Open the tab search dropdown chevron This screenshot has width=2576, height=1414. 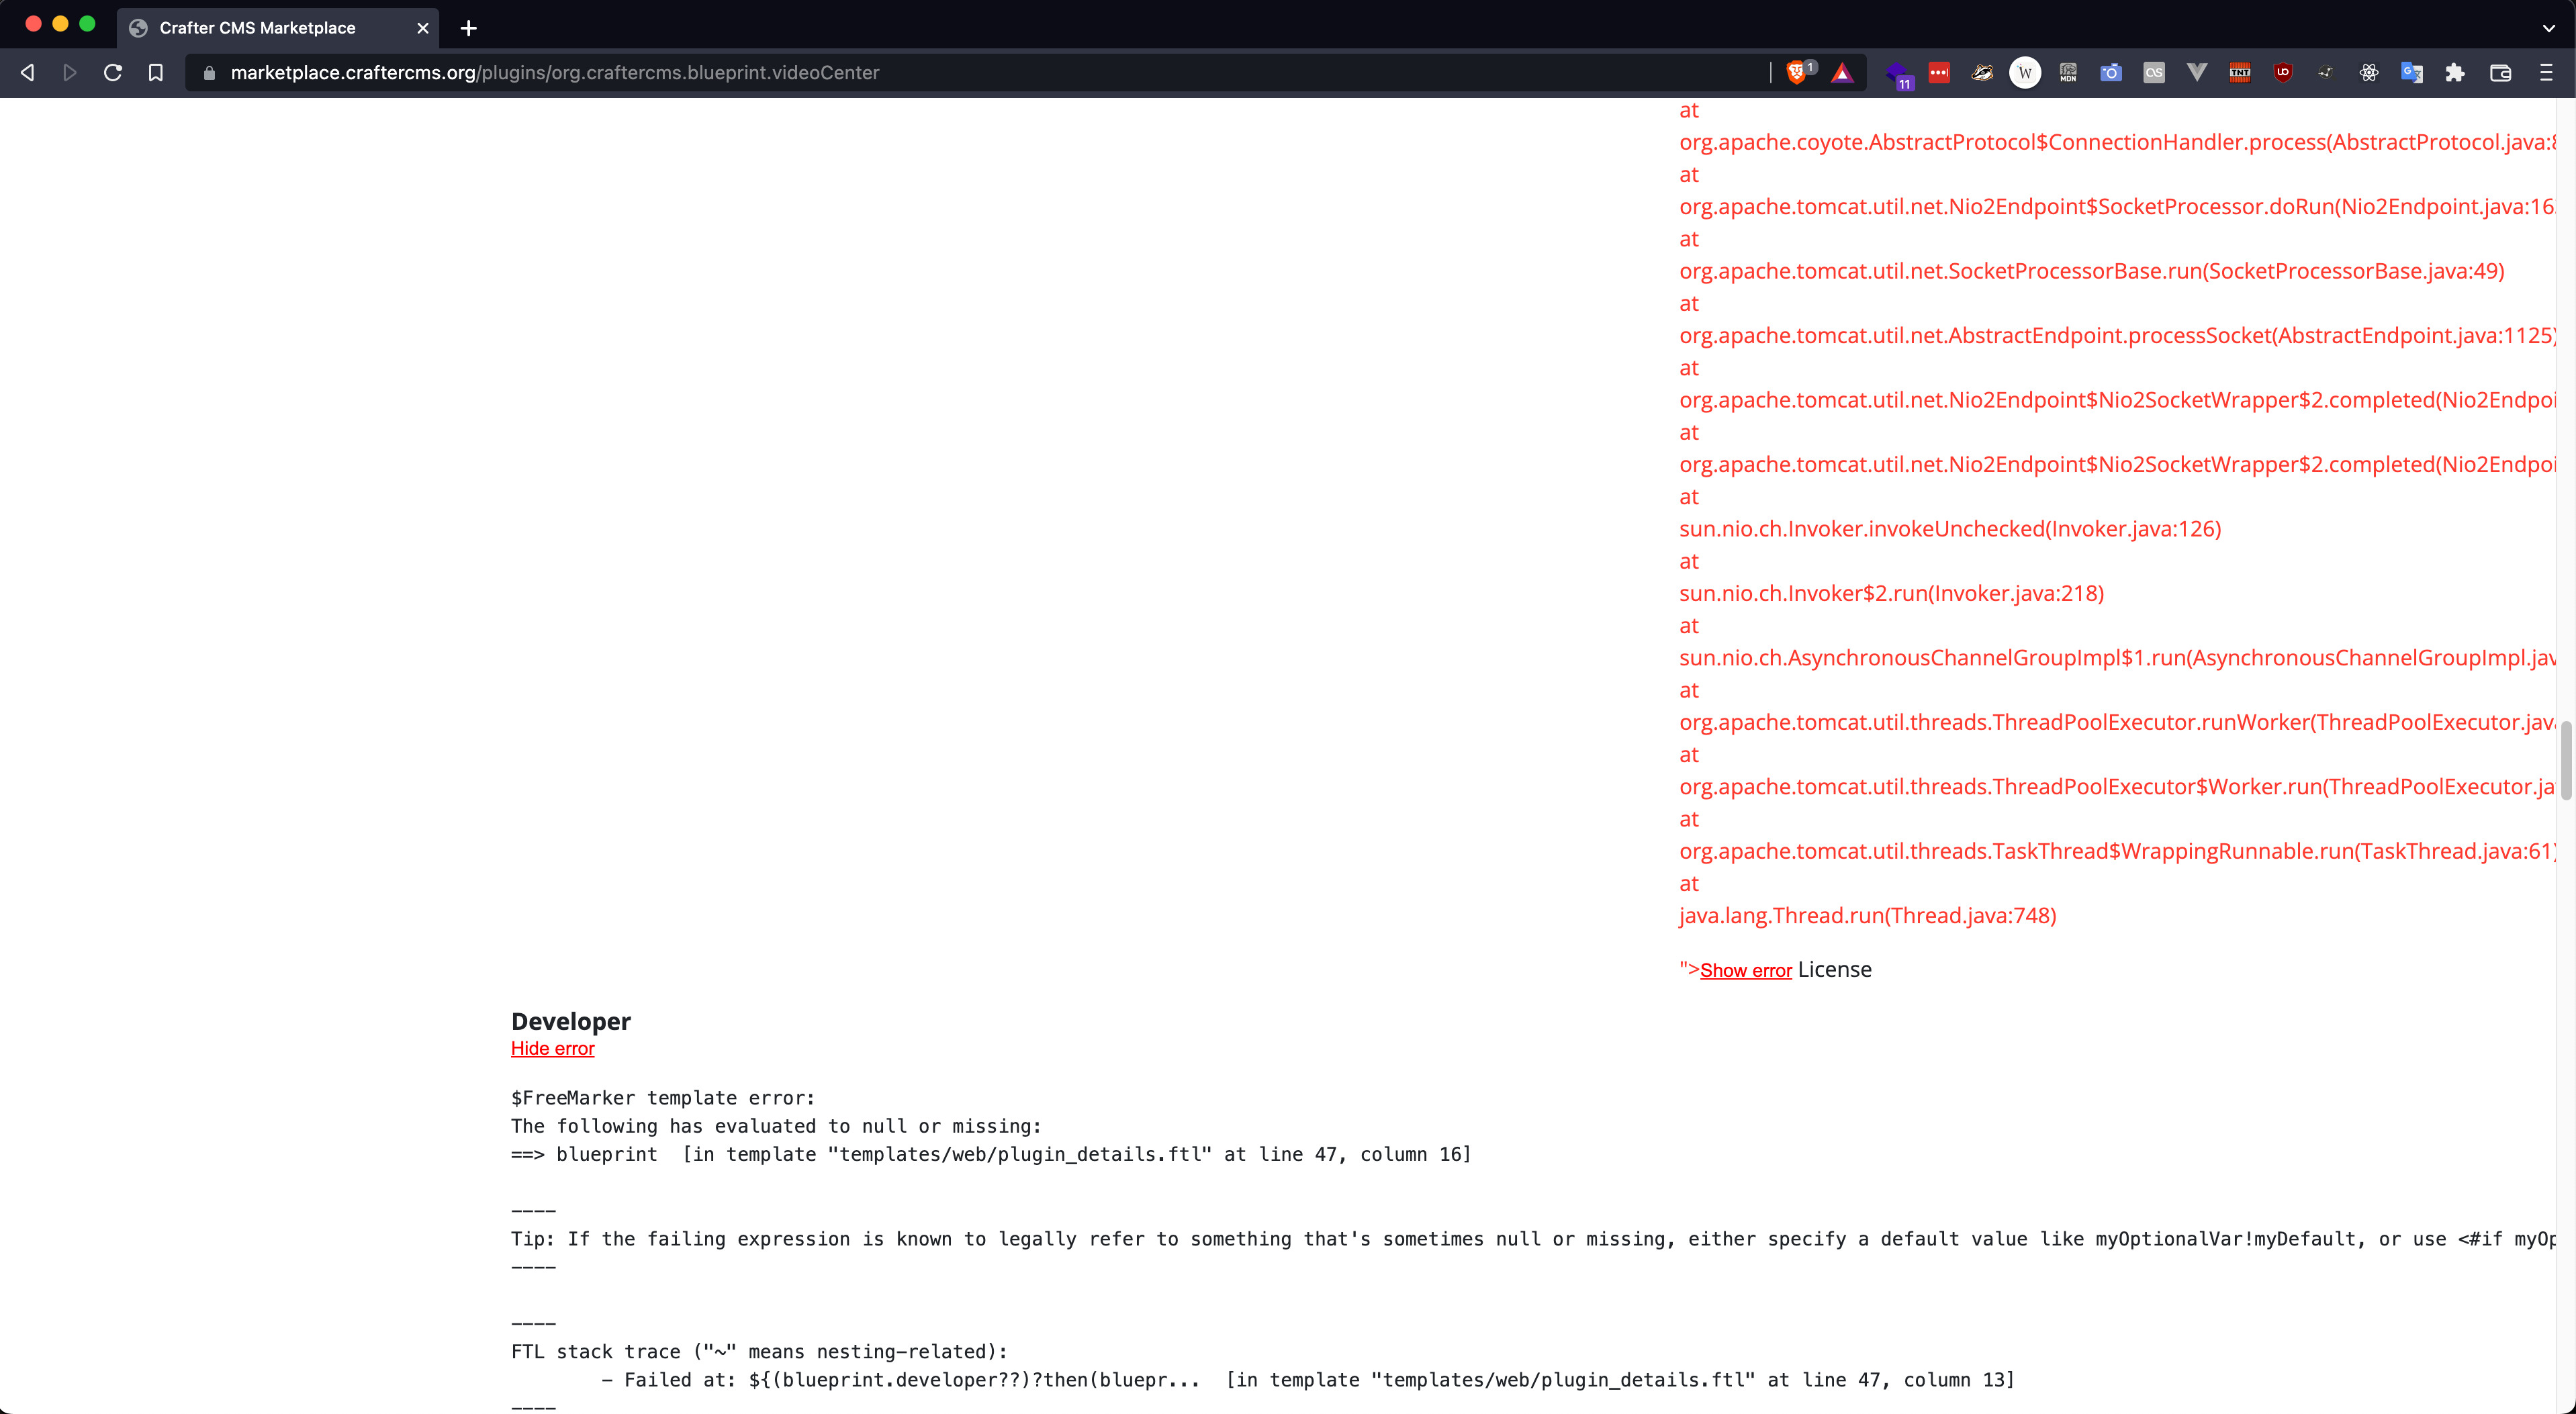[x=2548, y=28]
